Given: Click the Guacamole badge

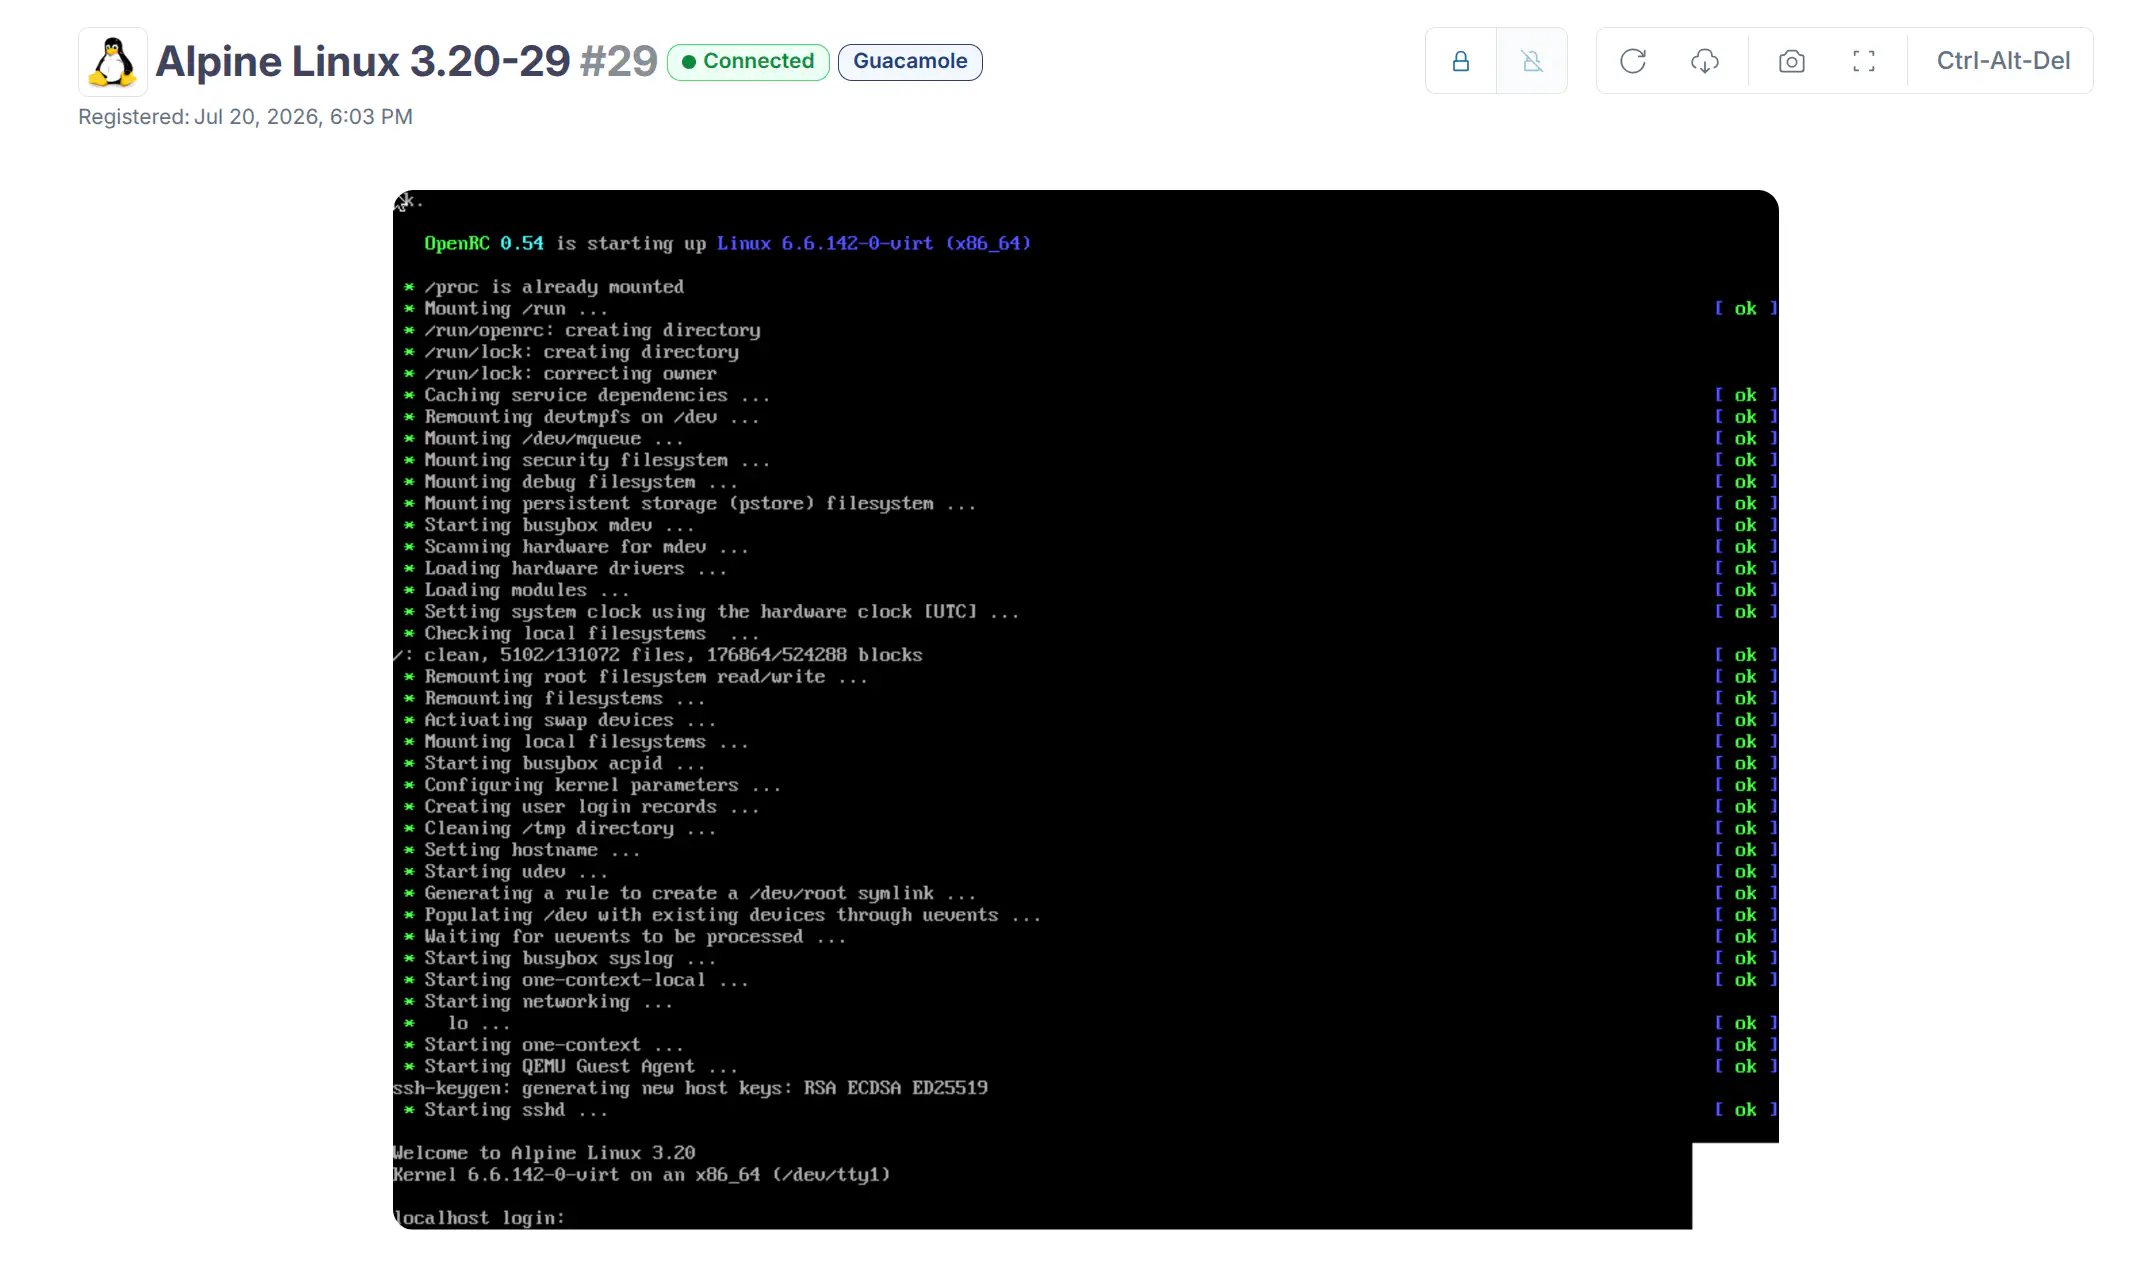Looking at the screenshot, I should (x=910, y=62).
